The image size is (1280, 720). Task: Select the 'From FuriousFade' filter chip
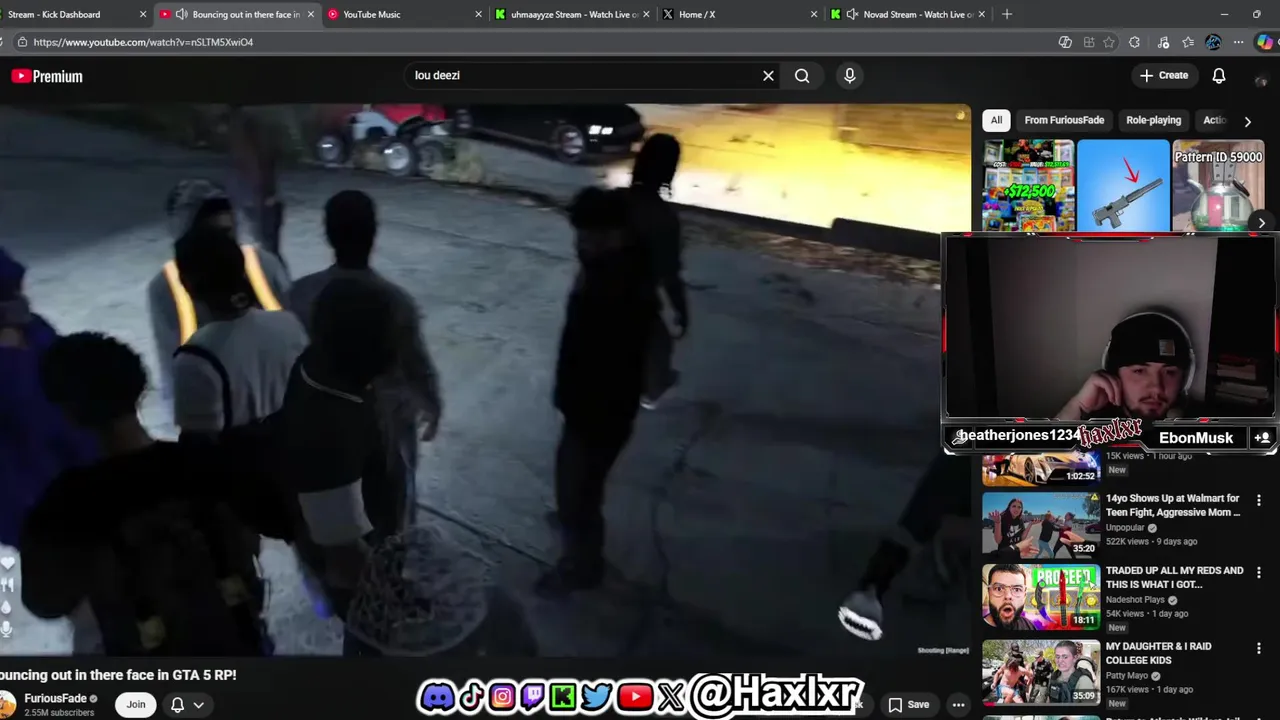1064,120
